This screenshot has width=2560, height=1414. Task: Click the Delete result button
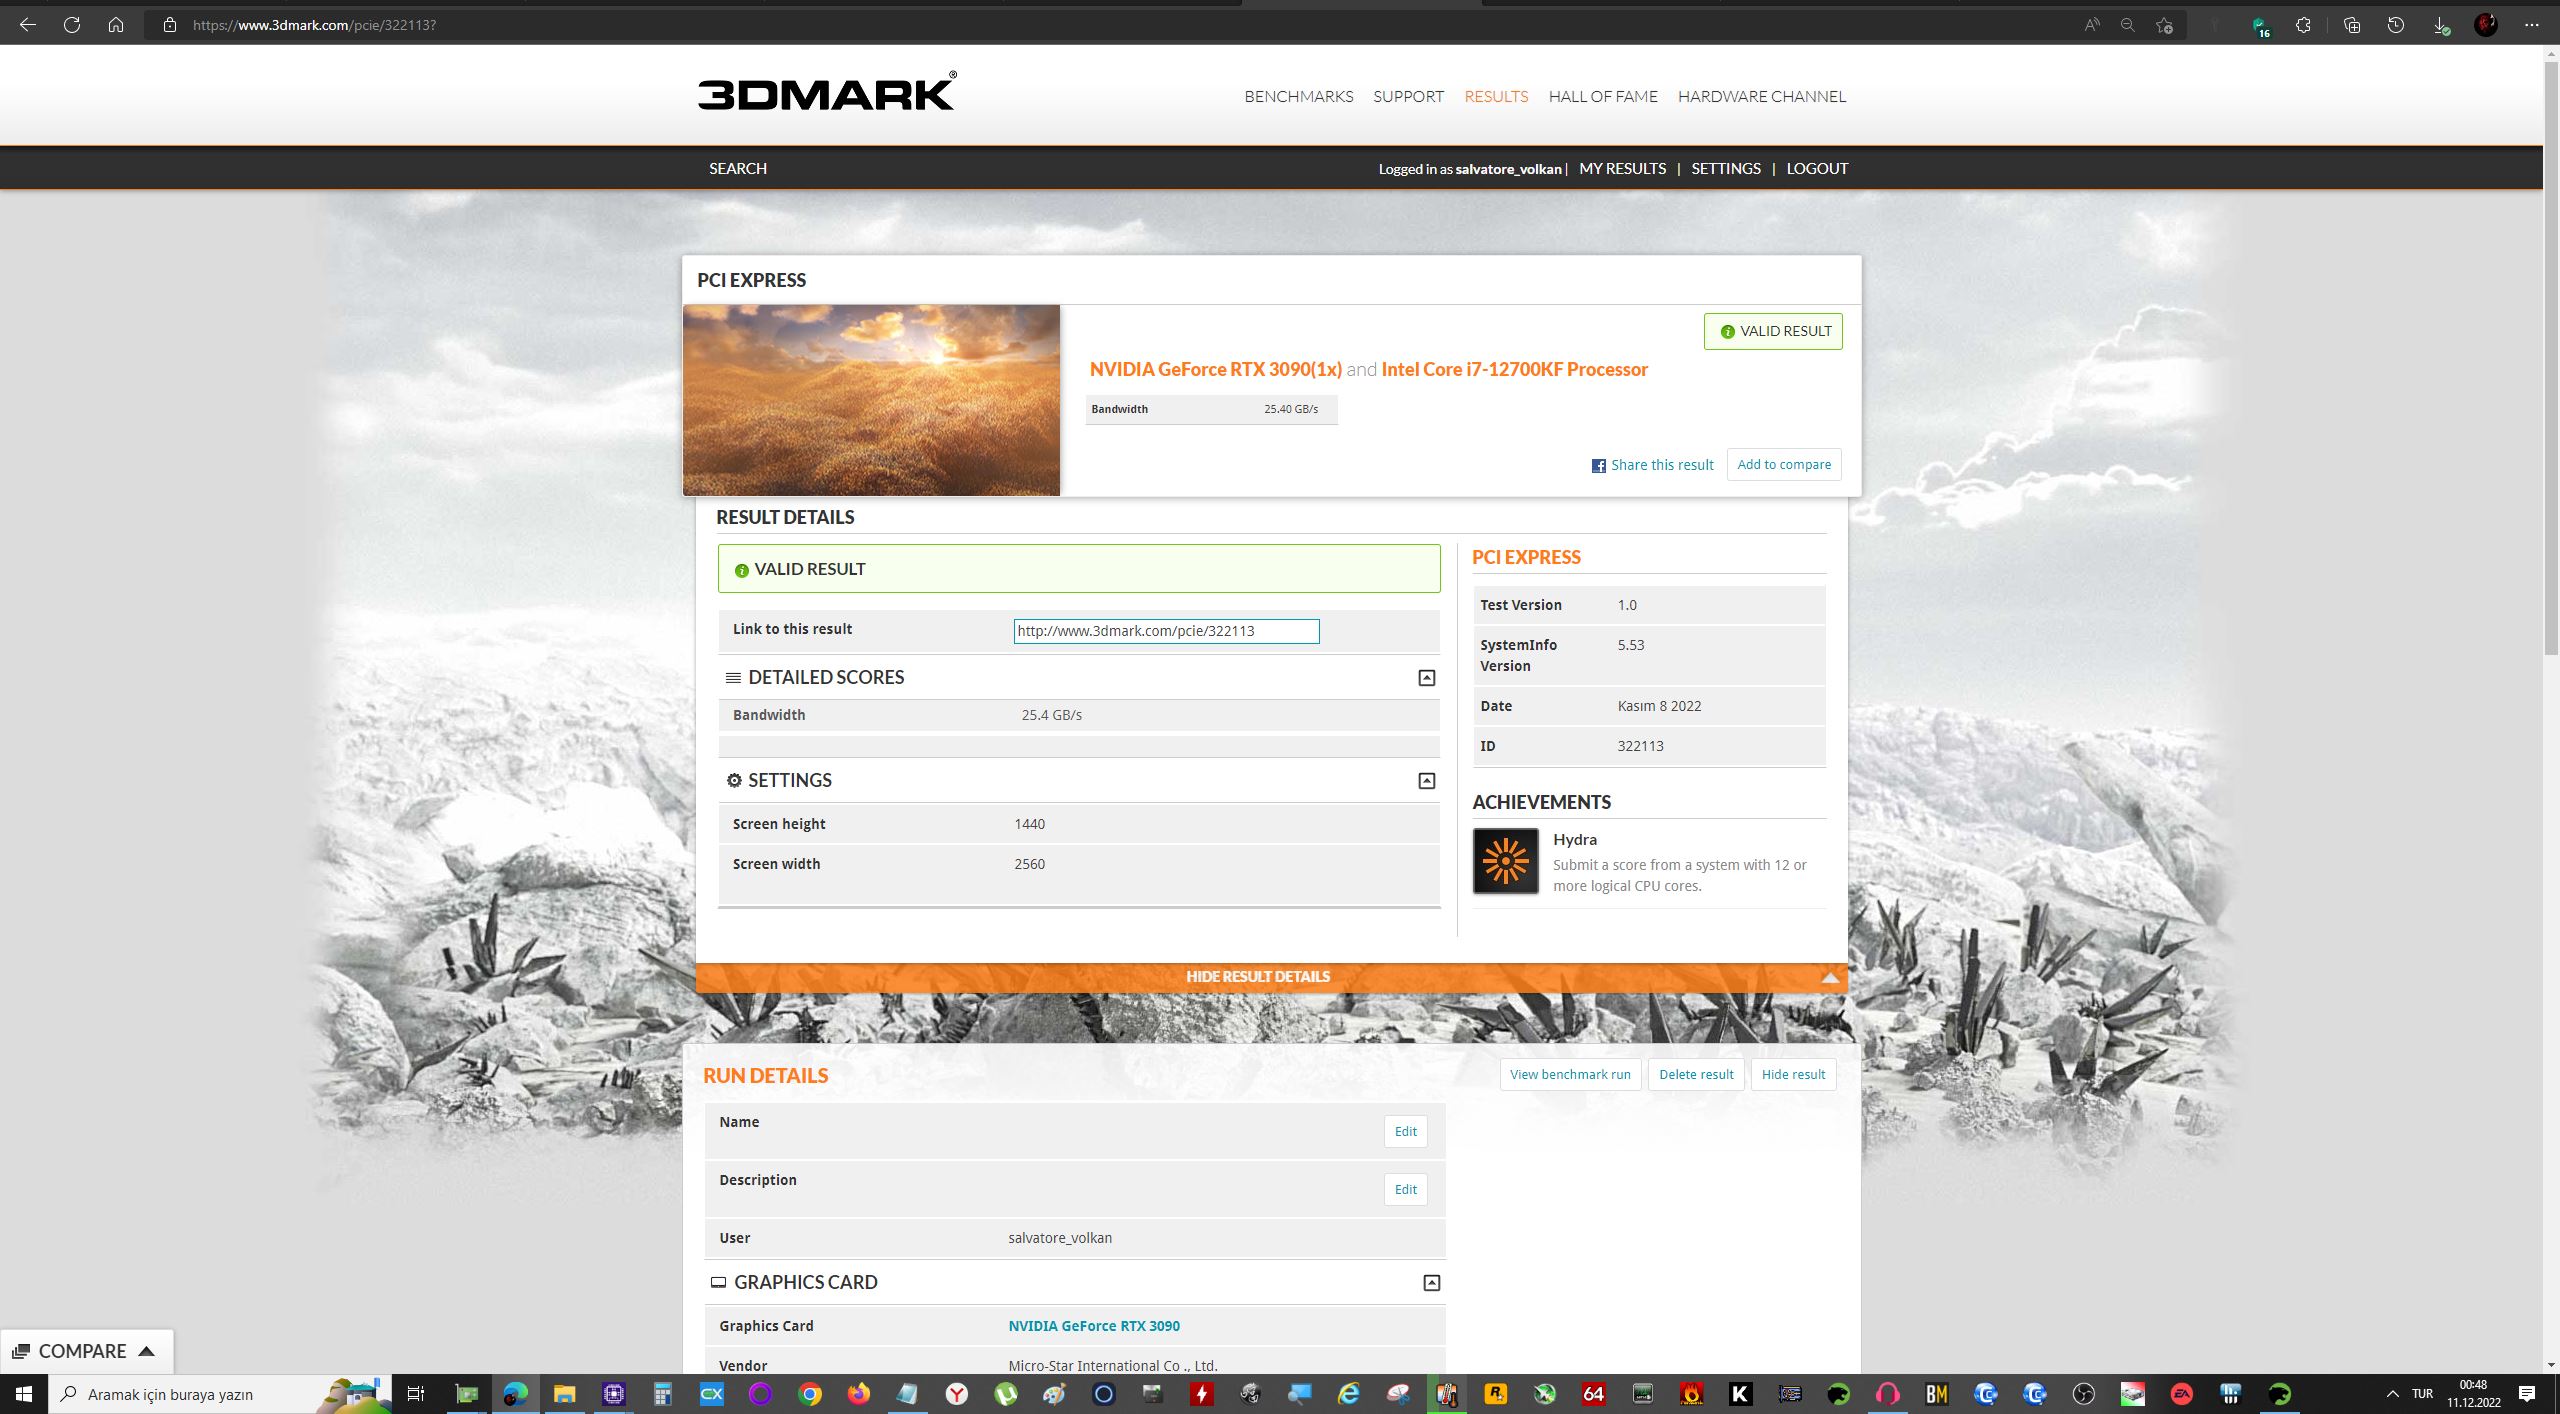pyautogui.click(x=1696, y=1075)
